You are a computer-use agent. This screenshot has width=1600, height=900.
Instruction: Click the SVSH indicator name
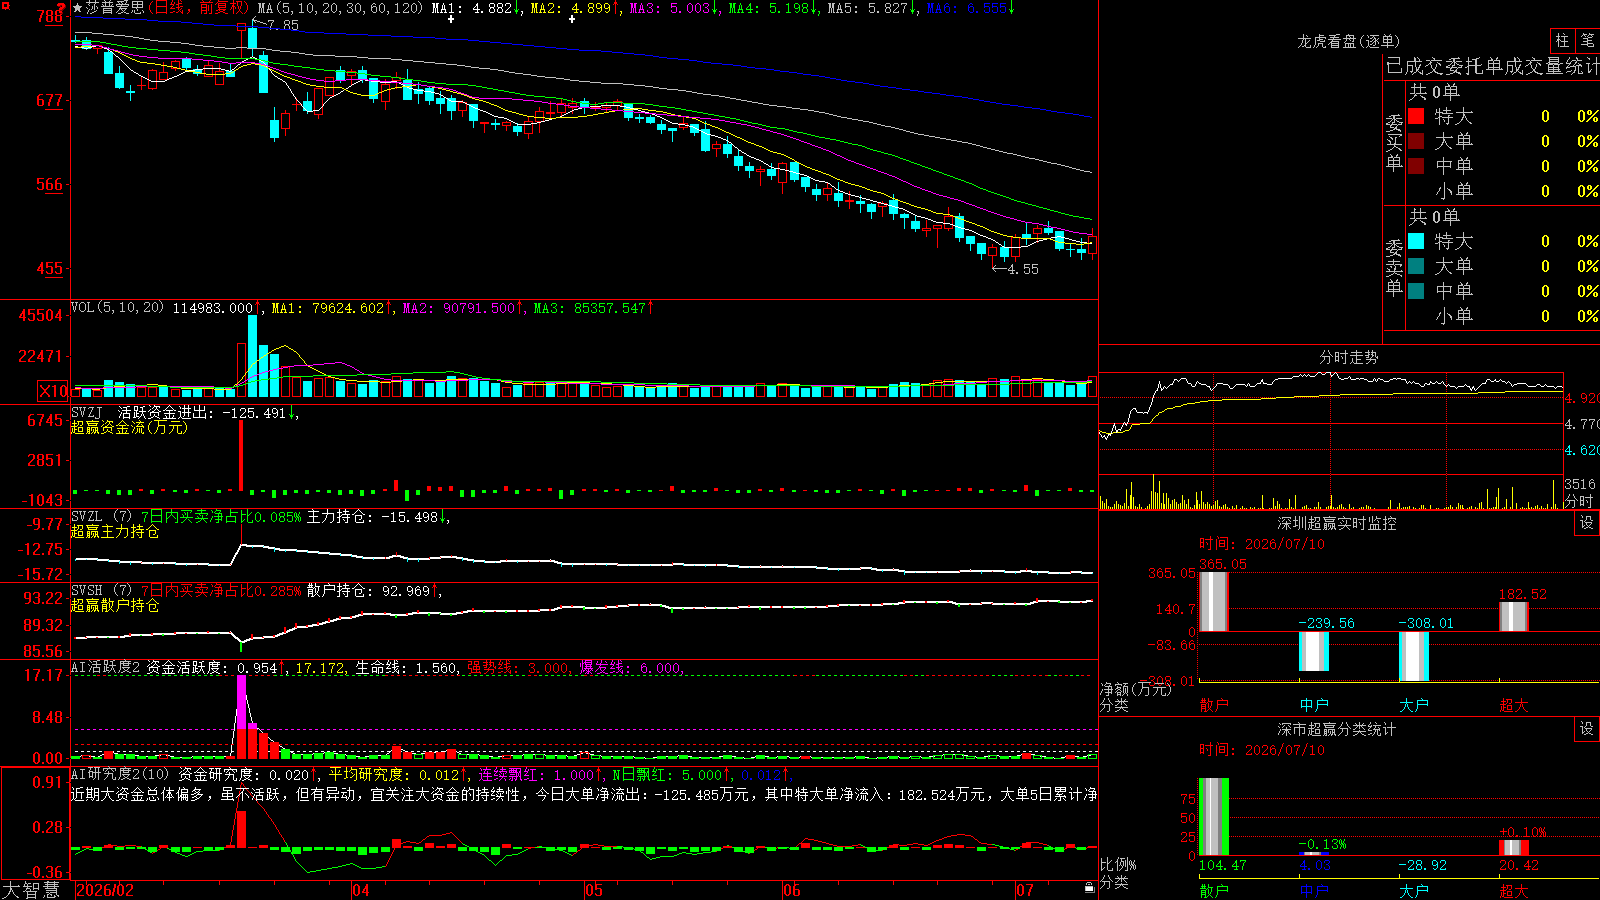87,590
